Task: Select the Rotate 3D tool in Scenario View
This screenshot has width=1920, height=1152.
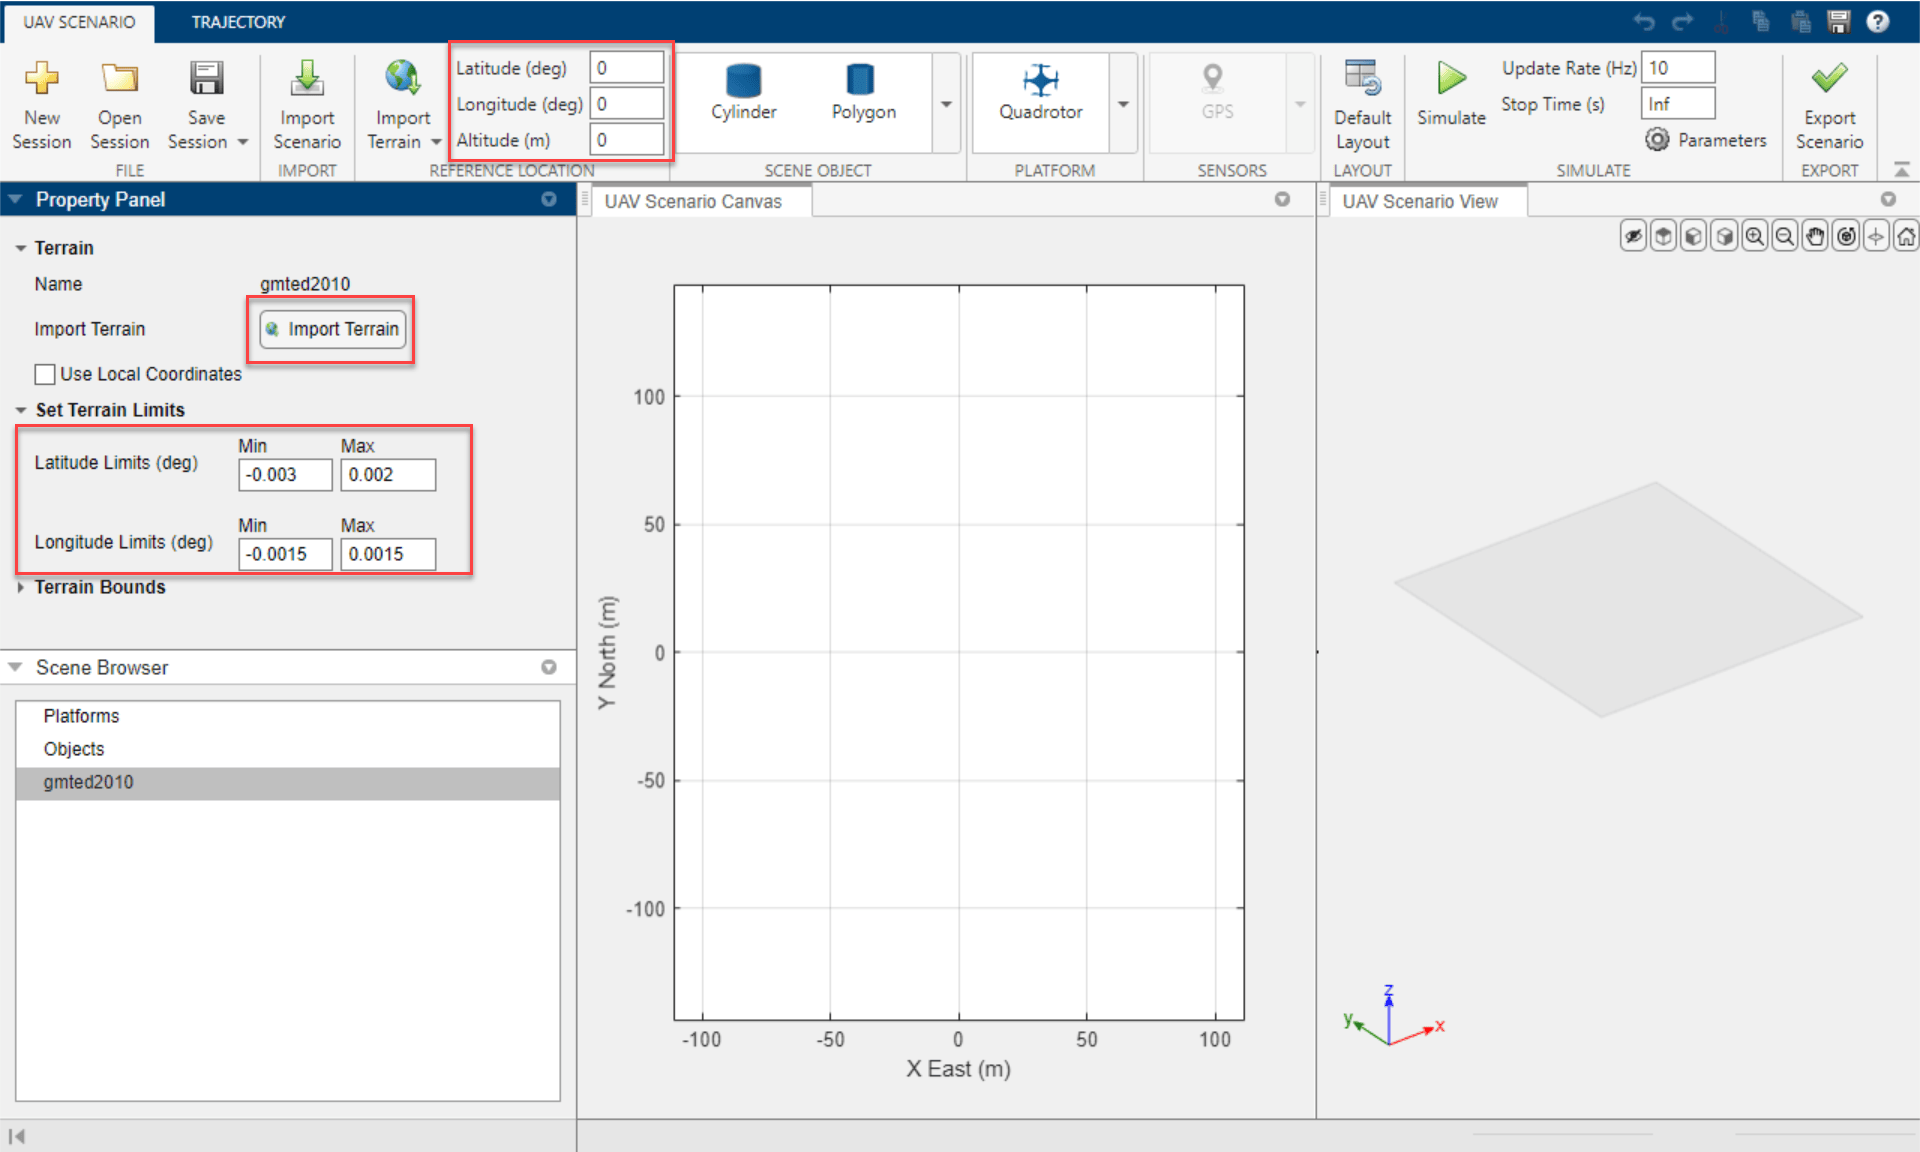Action: click(x=1847, y=237)
